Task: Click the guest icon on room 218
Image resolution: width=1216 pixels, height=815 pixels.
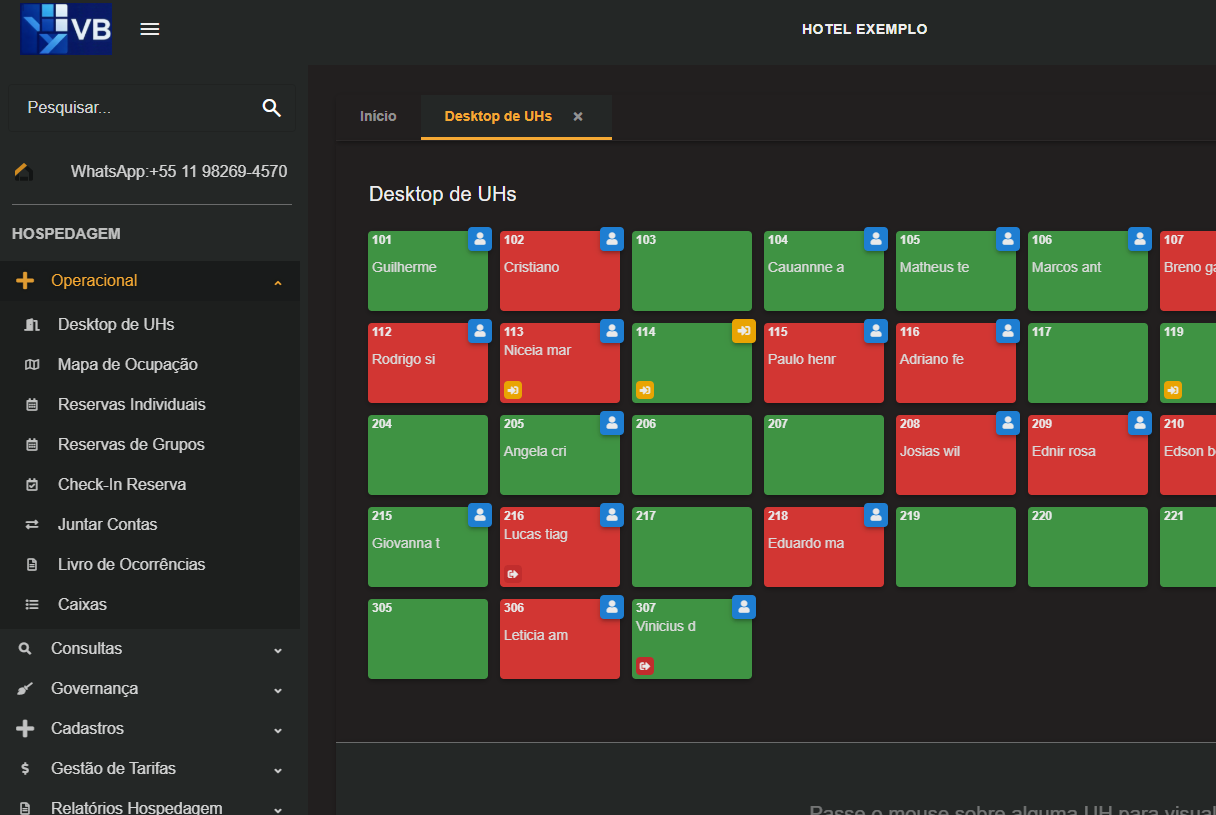Action: tap(876, 515)
